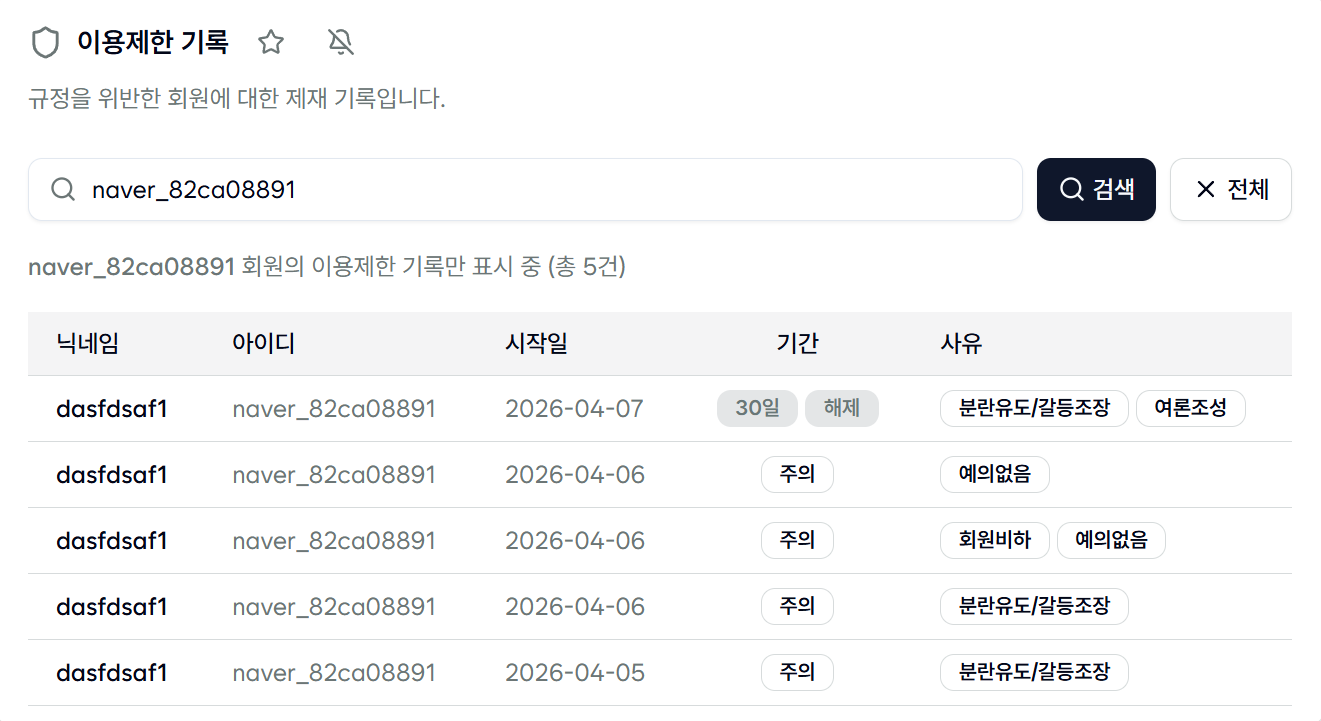Click the 이용제한 기록 page title
Viewport: 1321px width, 721px height.
pos(153,42)
